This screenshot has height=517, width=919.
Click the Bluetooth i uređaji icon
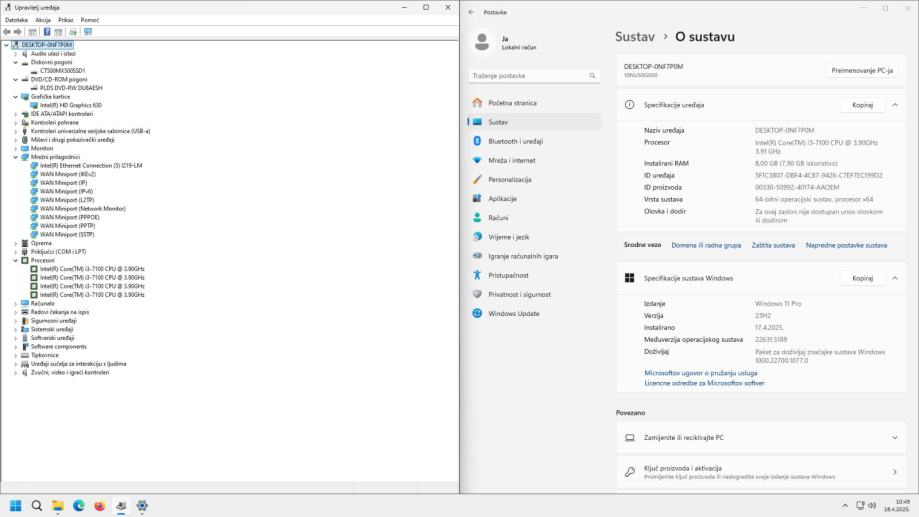point(477,141)
